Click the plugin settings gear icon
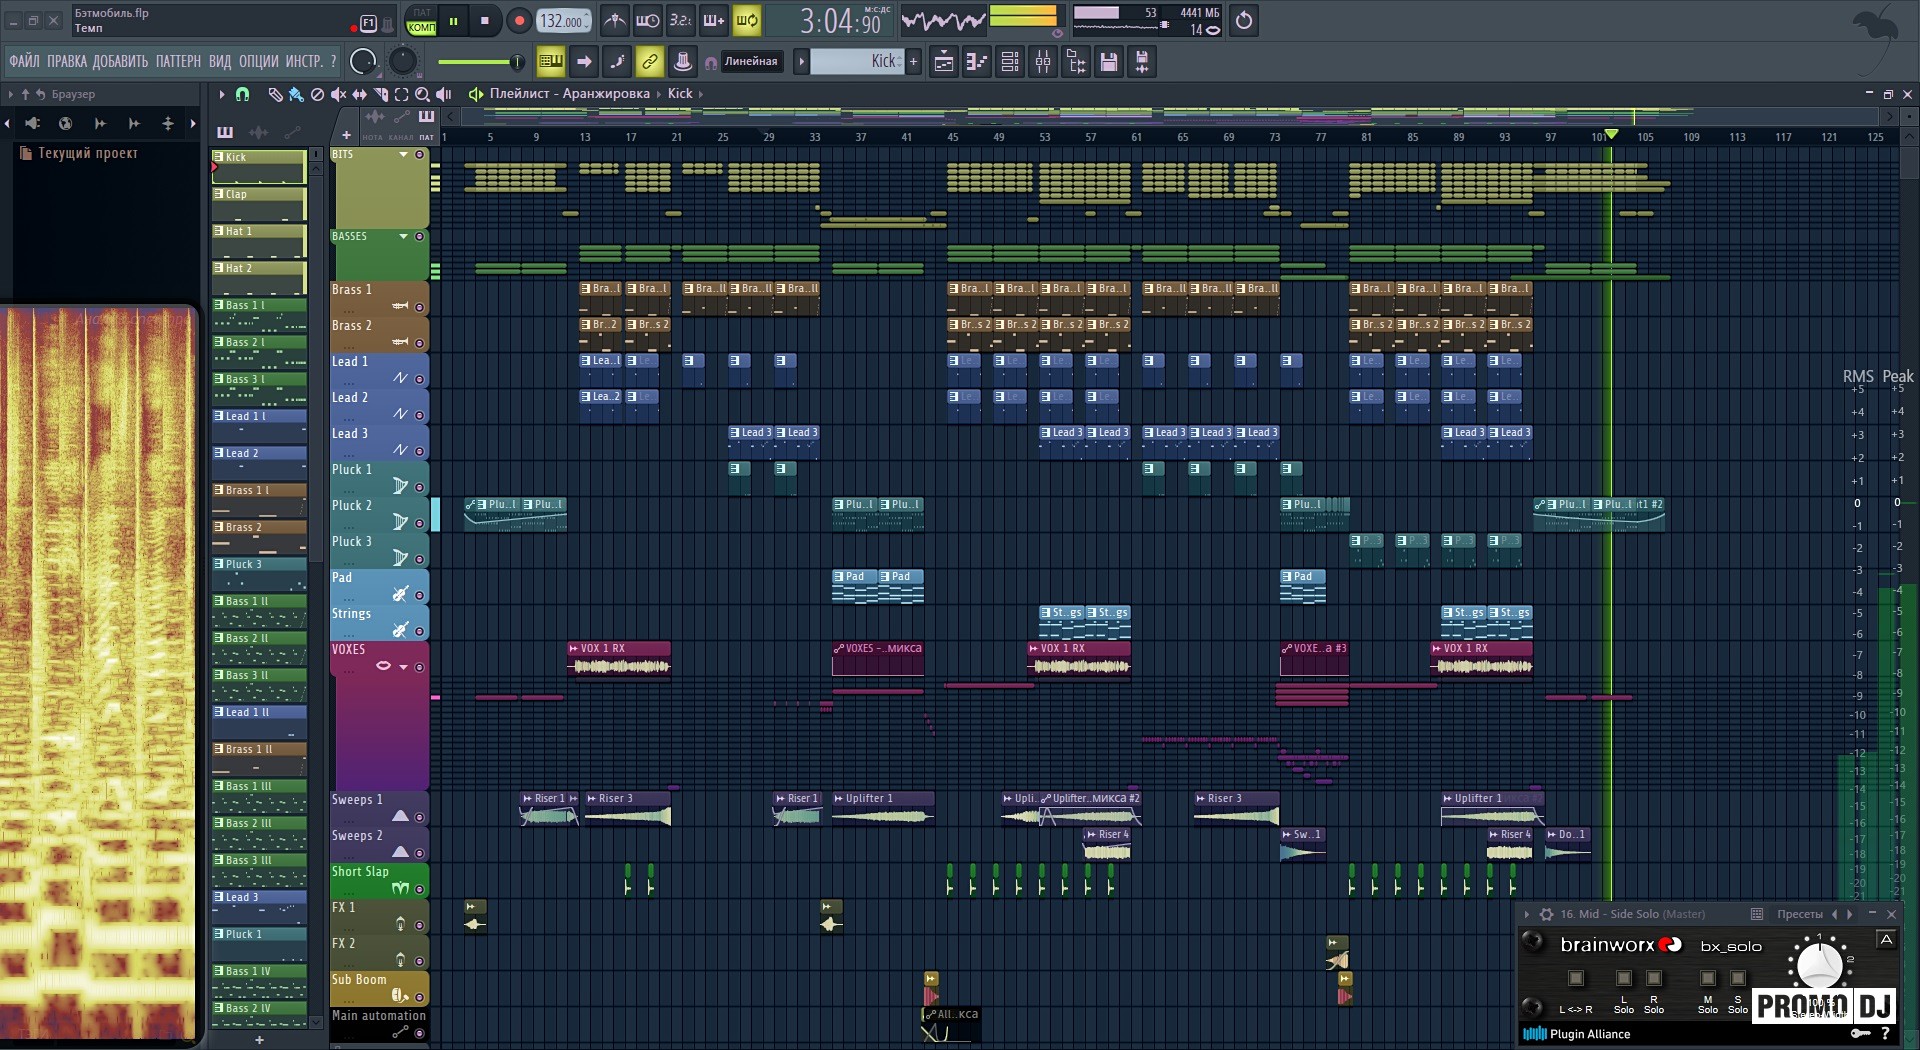Screen dimensions: 1920x1050 pos(1546,914)
